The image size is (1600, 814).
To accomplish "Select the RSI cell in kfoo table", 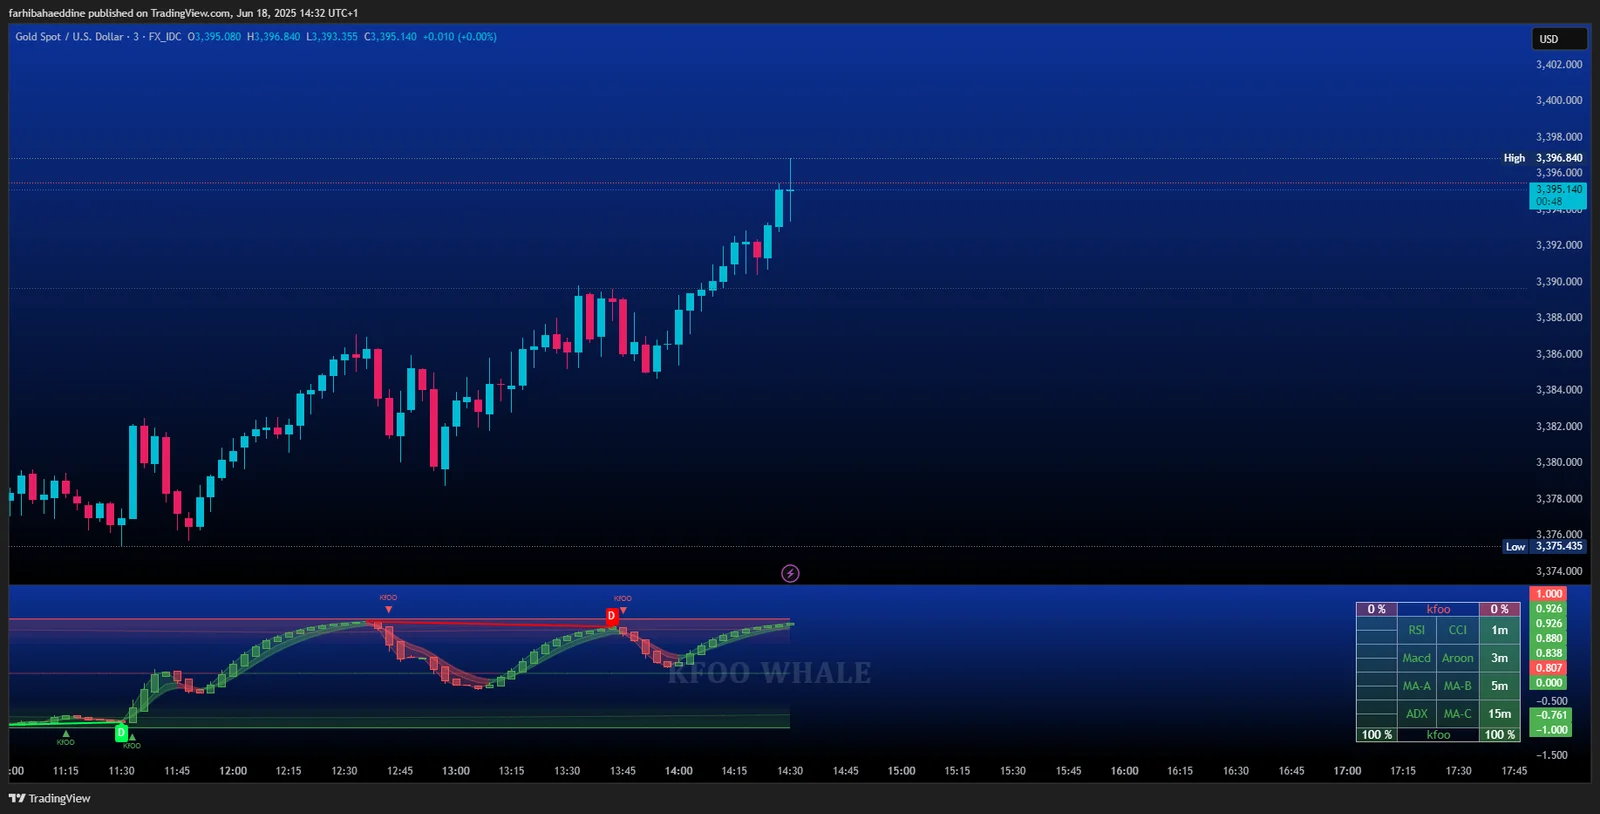I will pyautogui.click(x=1416, y=630).
